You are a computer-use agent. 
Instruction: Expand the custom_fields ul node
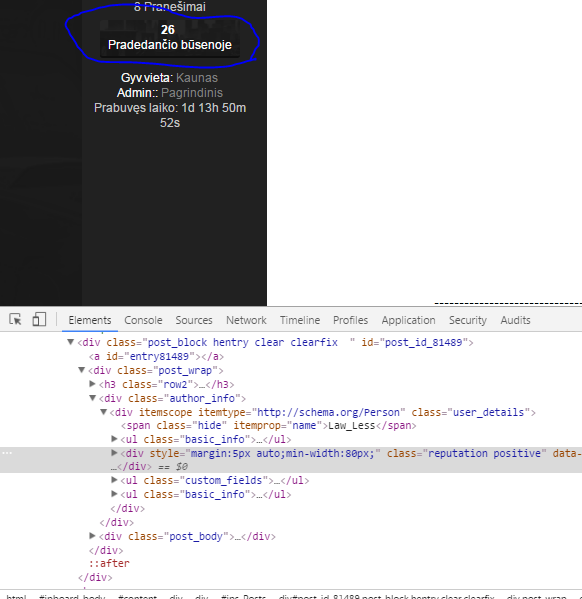[114, 479]
